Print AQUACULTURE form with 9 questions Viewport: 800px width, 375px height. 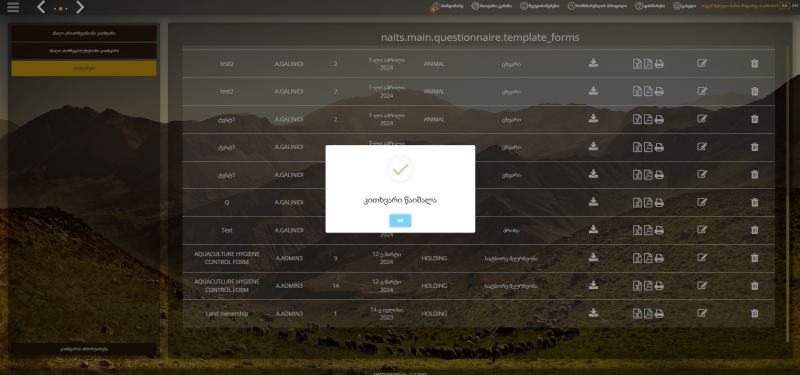click(659, 258)
